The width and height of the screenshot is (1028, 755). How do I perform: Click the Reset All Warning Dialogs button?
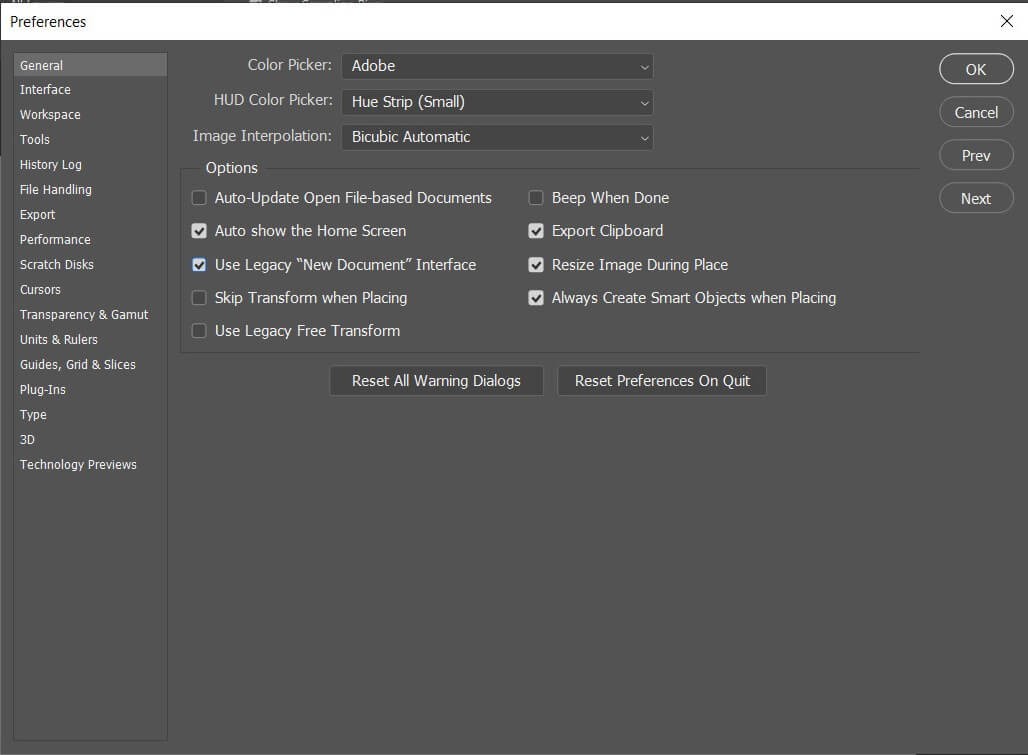pyautogui.click(x=436, y=381)
